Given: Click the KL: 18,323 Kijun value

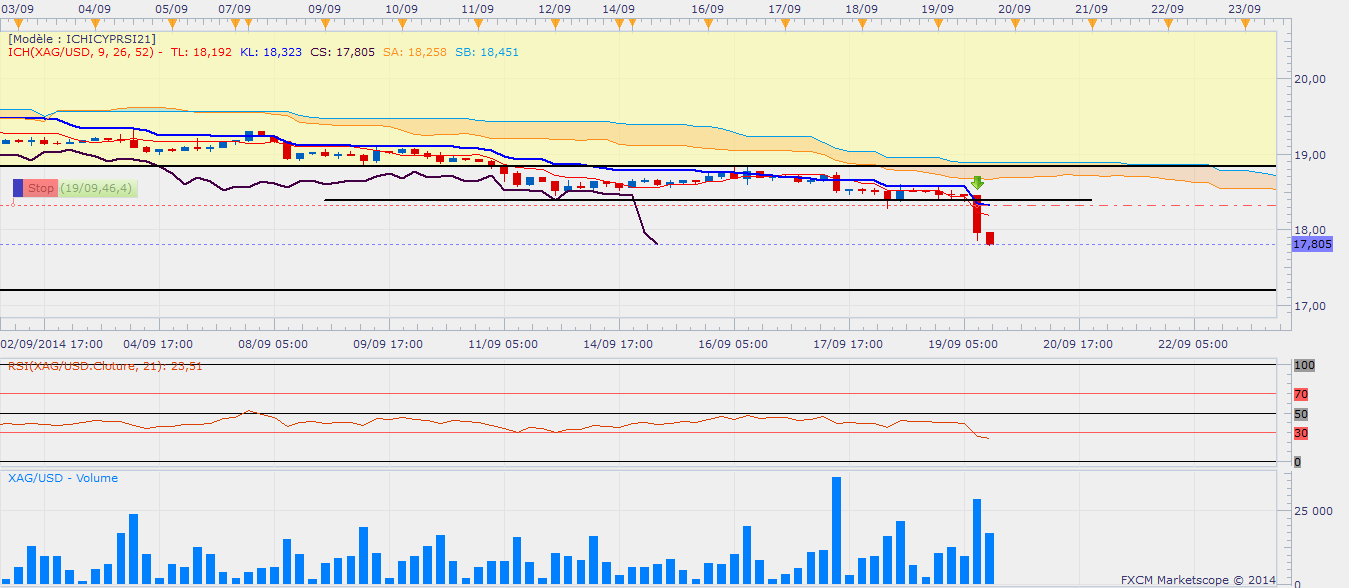Looking at the screenshot, I should 271,52.
